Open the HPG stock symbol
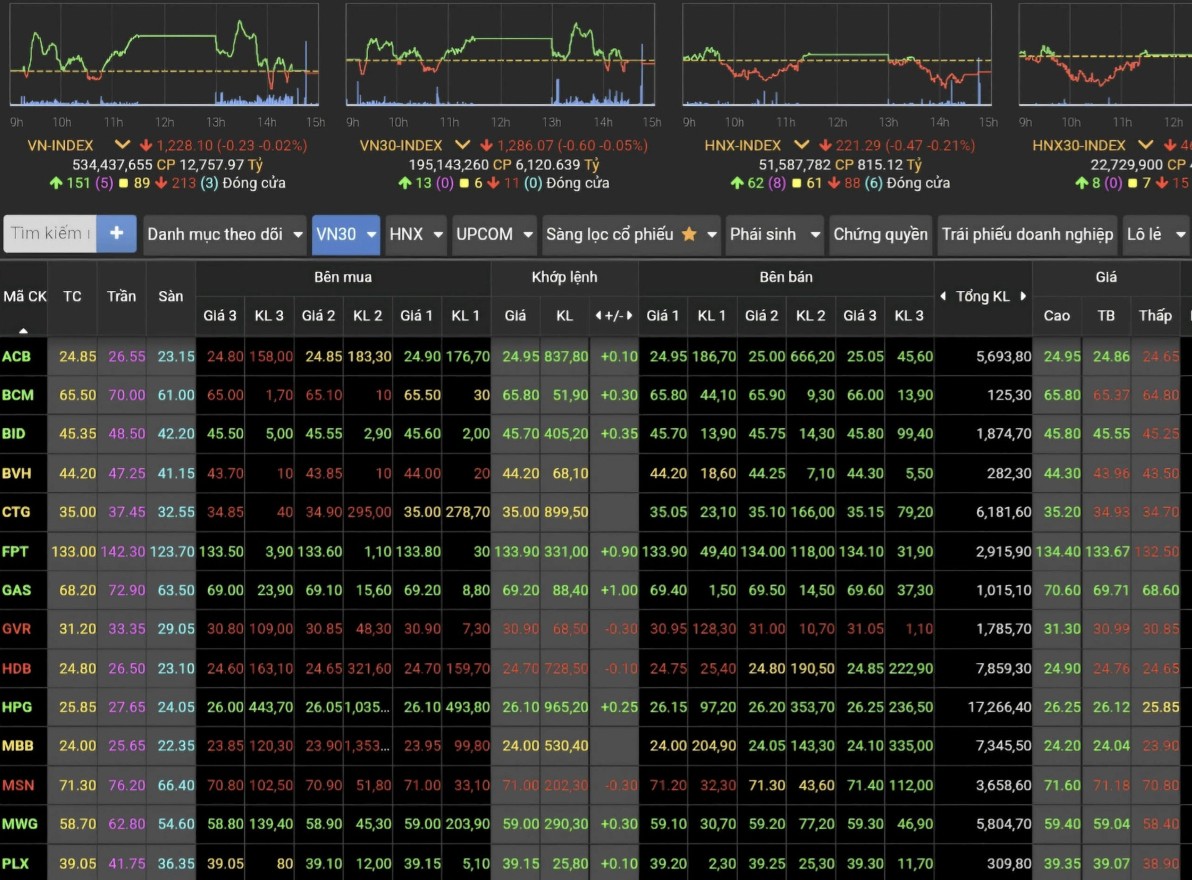1192x880 pixels. coord(17,707)
